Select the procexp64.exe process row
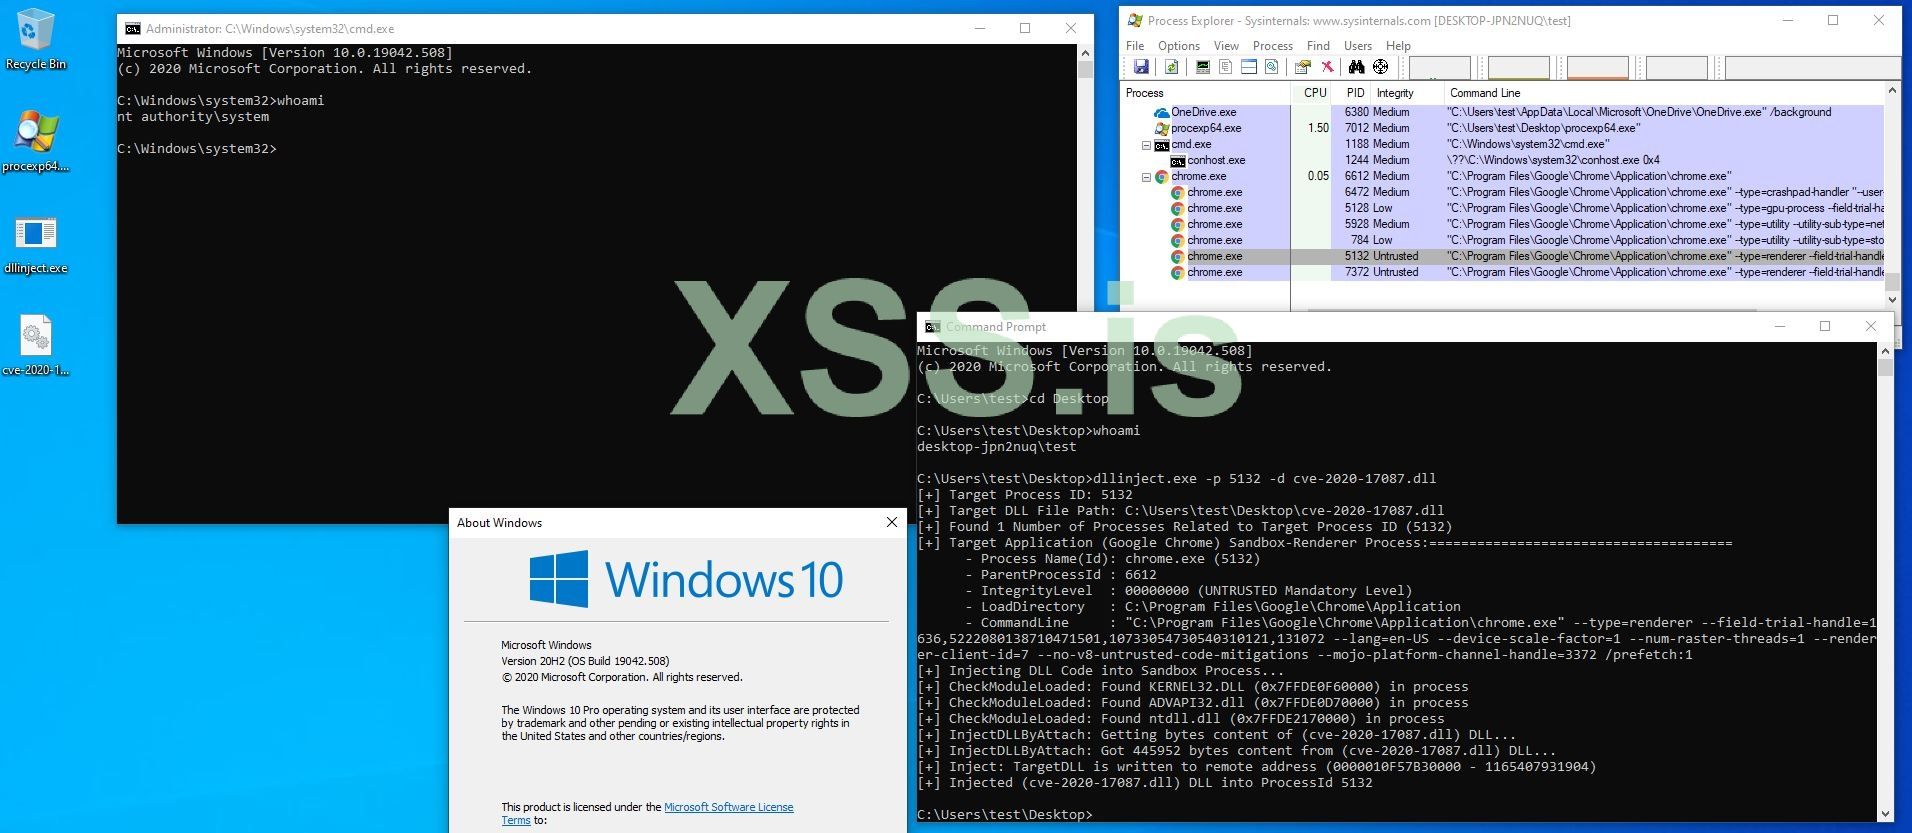Viewport: 1912px width, 833px height. (x=1503, y=128)
